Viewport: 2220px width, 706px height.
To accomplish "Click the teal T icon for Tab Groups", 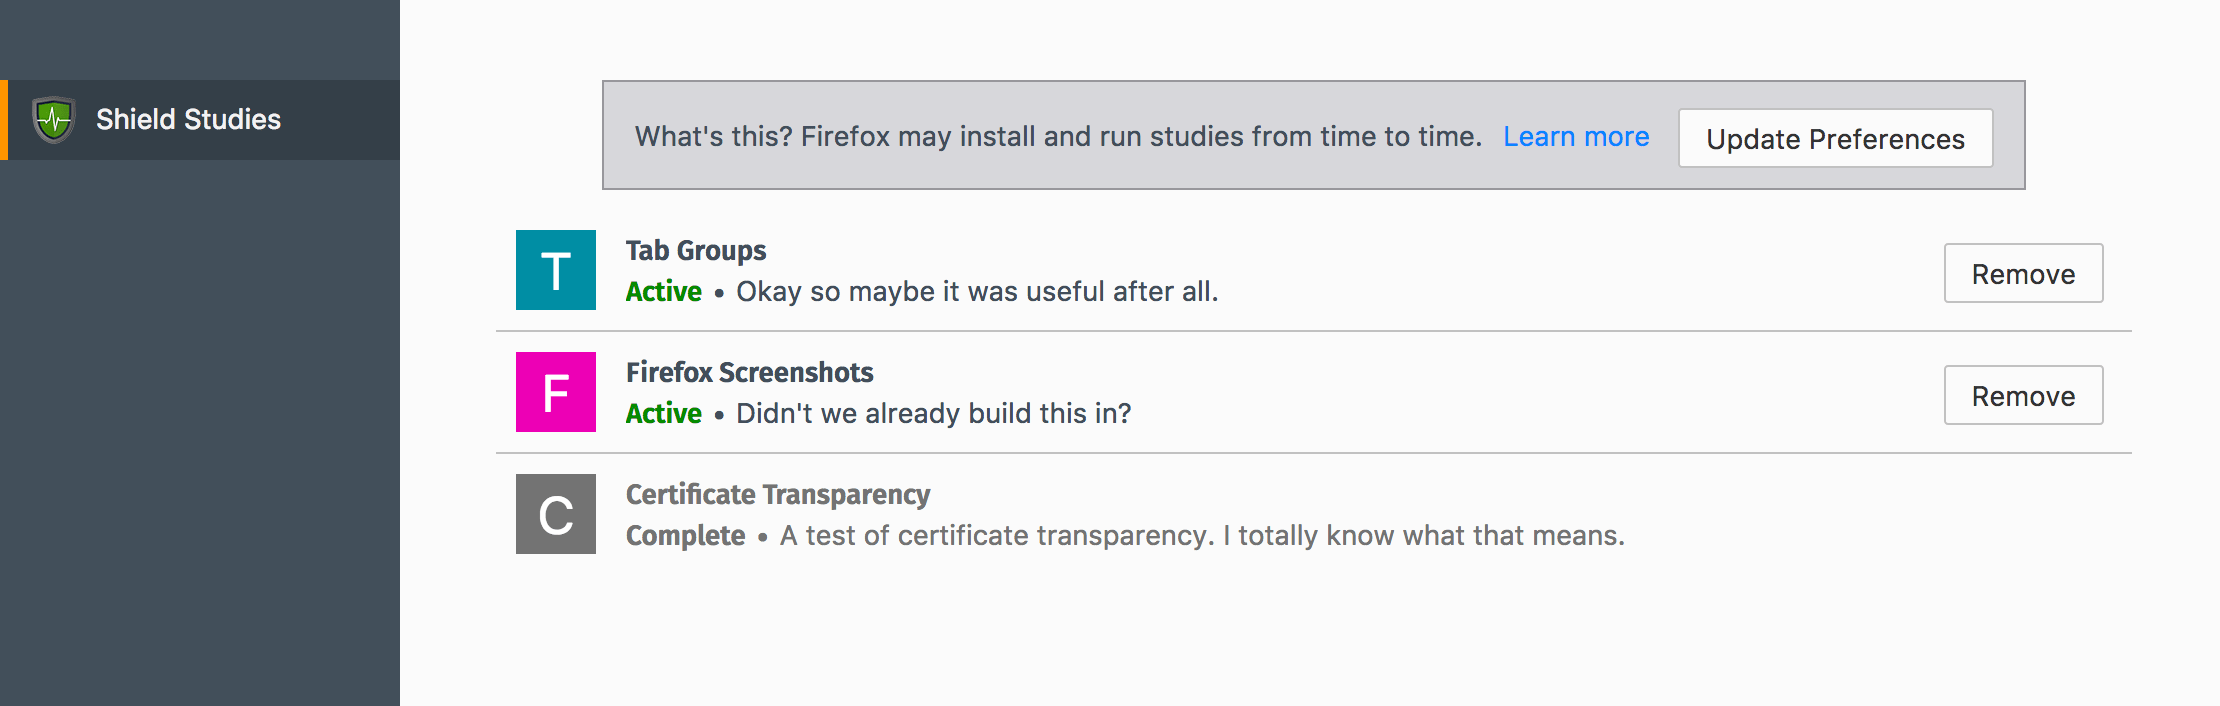I will pyautogui.click(x=556, y=270).
